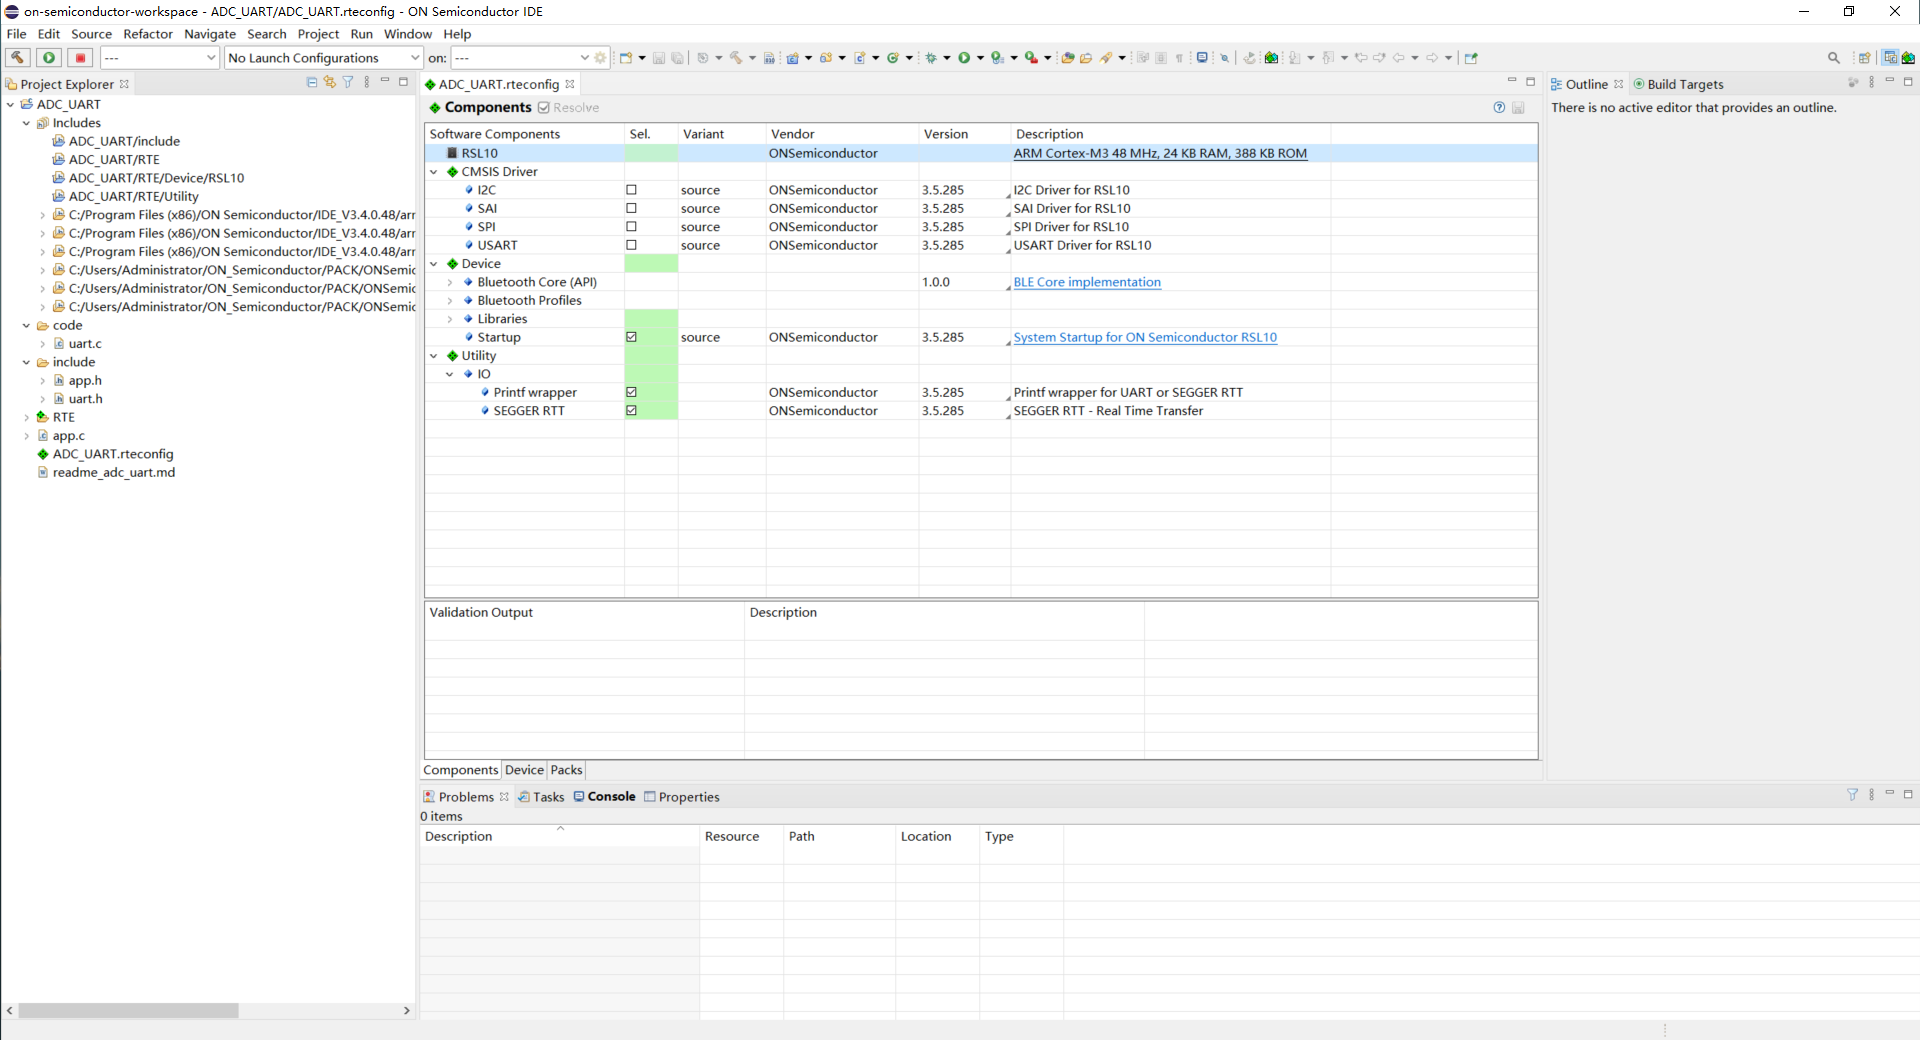
Task: Open the launch mode dropdown next to Stop
Action: (x=159, y=58)
